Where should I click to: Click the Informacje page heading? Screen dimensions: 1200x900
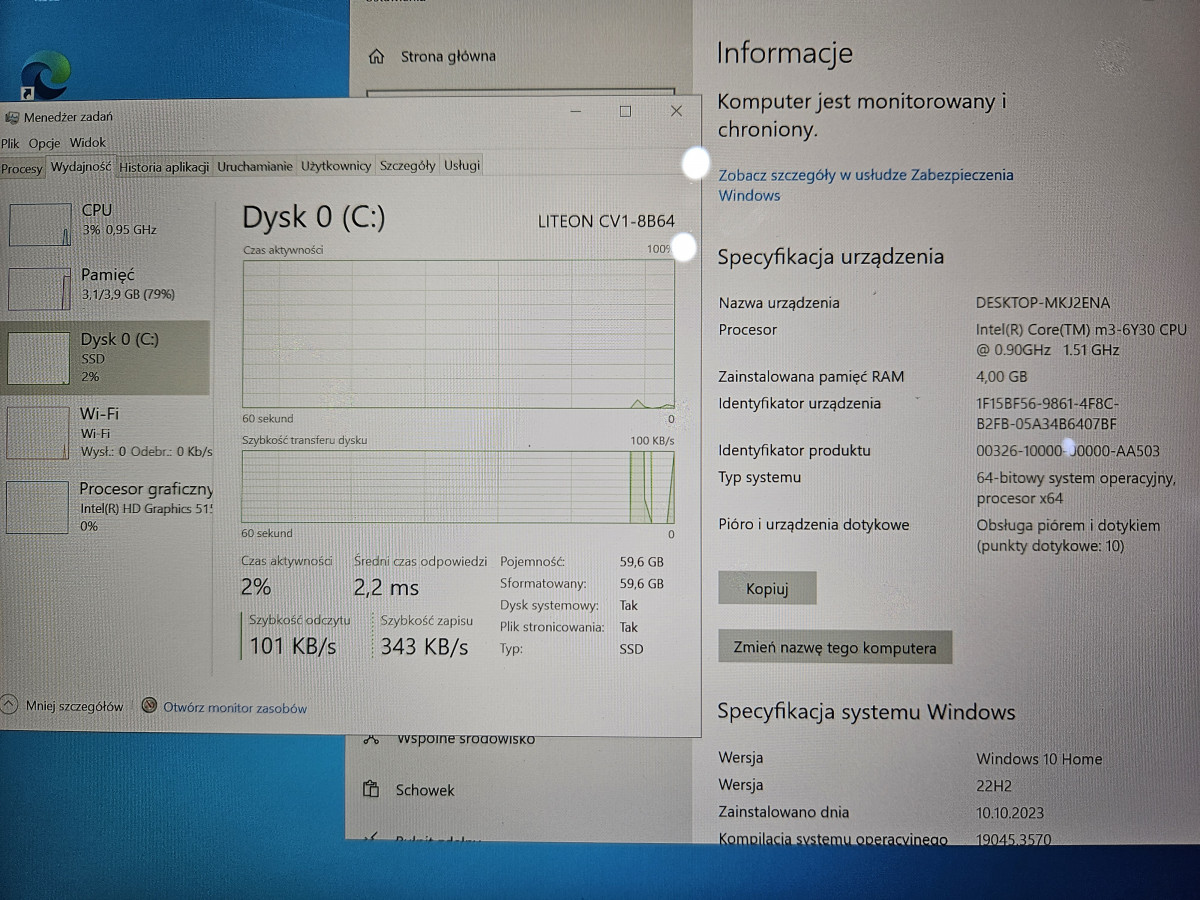tap(785, 53)
